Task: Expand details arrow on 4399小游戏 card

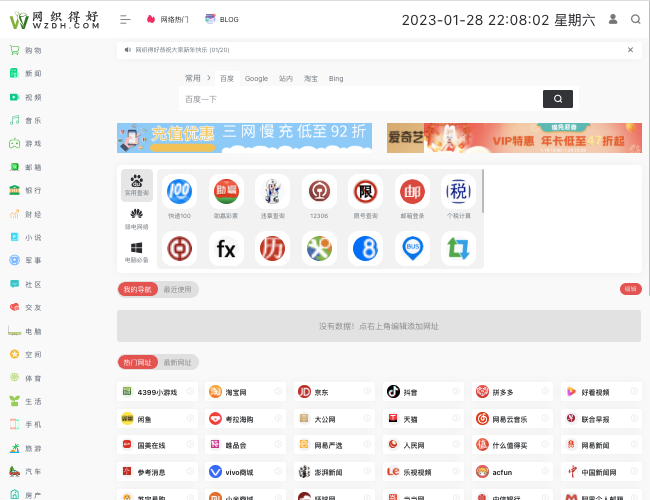Action: click(190, 391)
